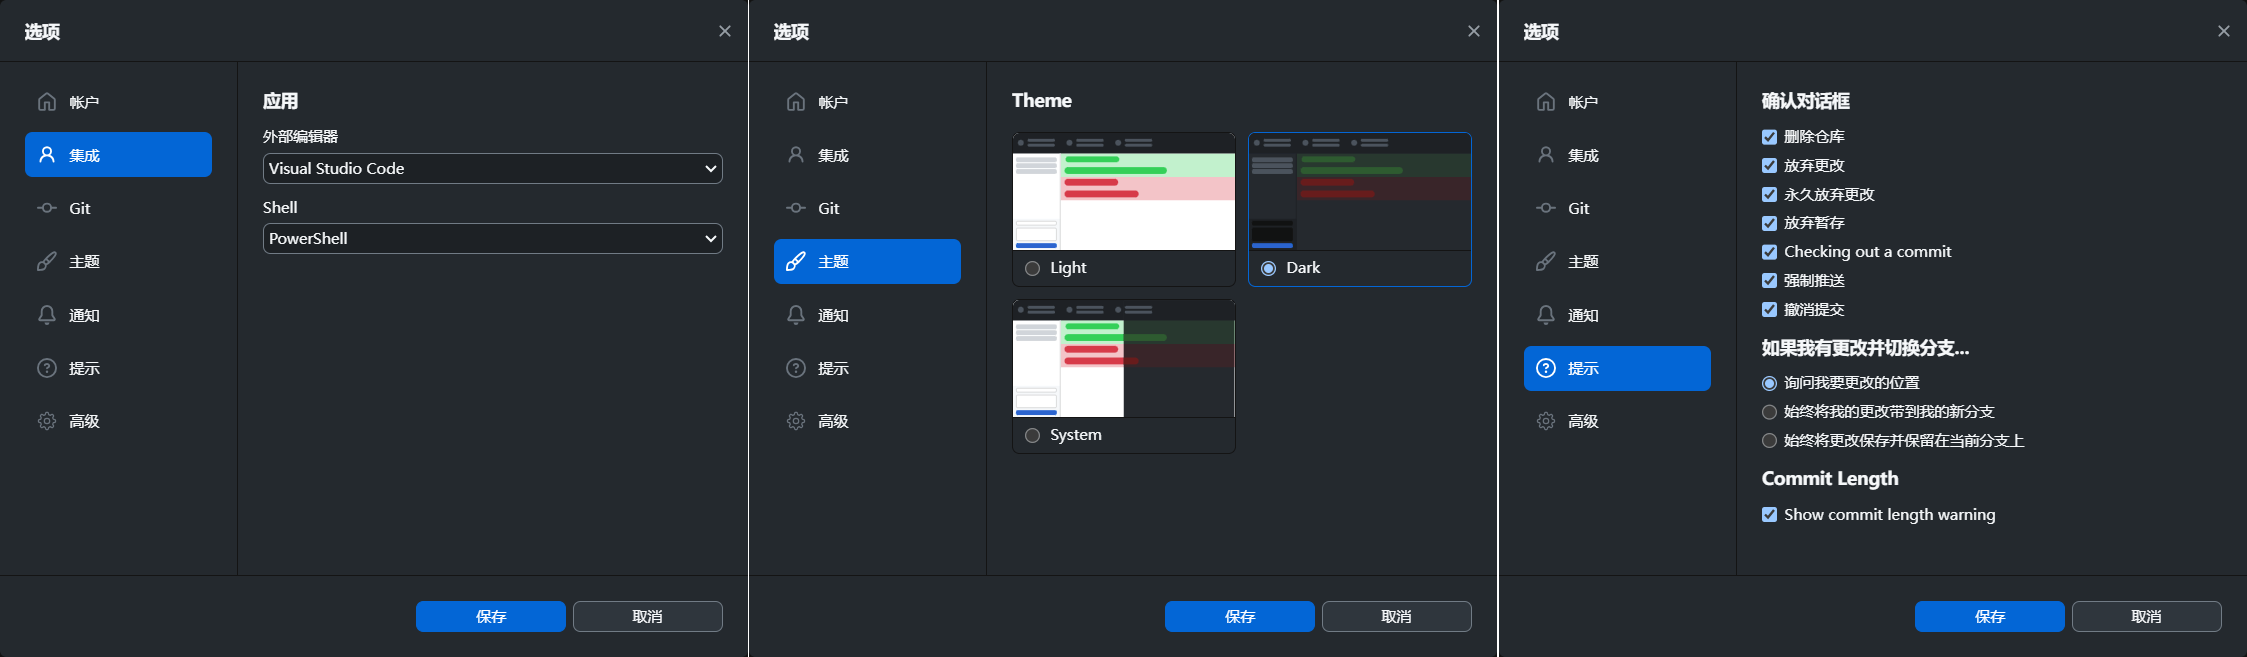
Task: Click the System theme preview thumbnail
Action: pyautogui.click(x=1123, y=359)
